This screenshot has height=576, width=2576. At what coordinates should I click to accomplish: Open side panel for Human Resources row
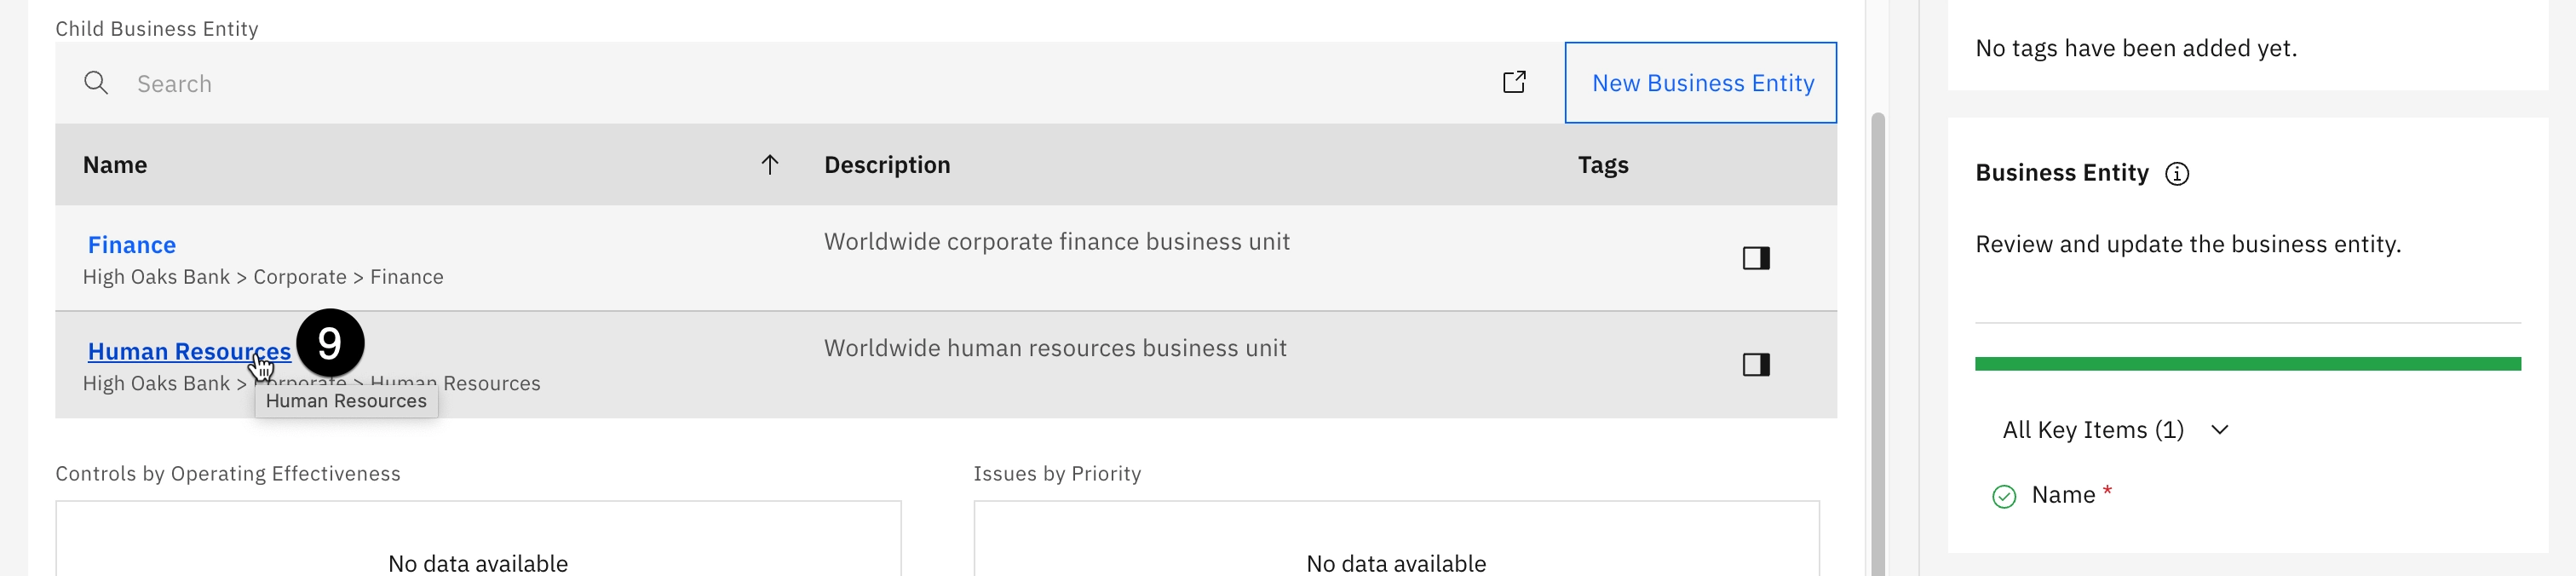coord(1756,365)
